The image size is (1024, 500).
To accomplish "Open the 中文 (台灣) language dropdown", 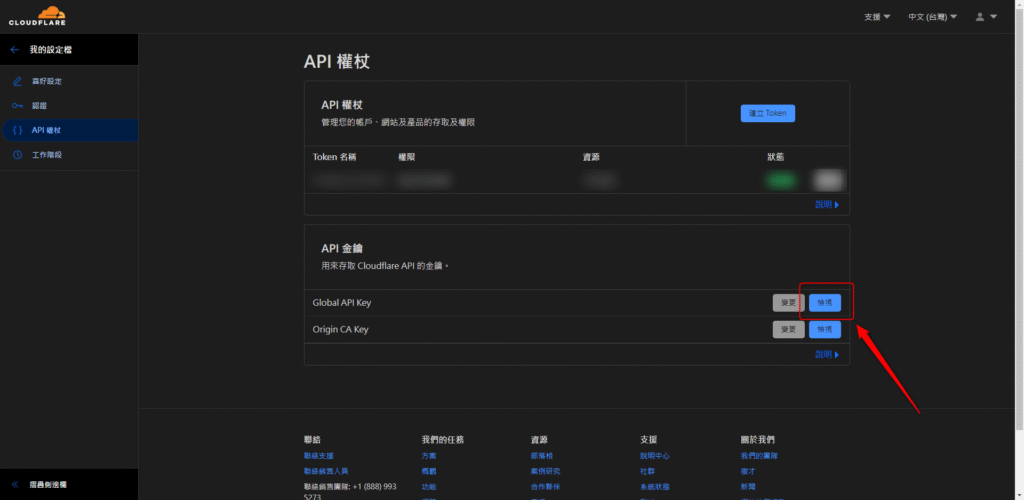I will tap(931, 17).
